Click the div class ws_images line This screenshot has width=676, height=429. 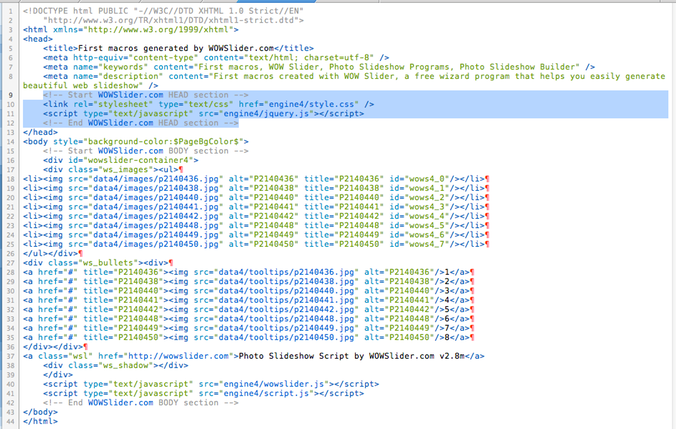pos(113,170)
